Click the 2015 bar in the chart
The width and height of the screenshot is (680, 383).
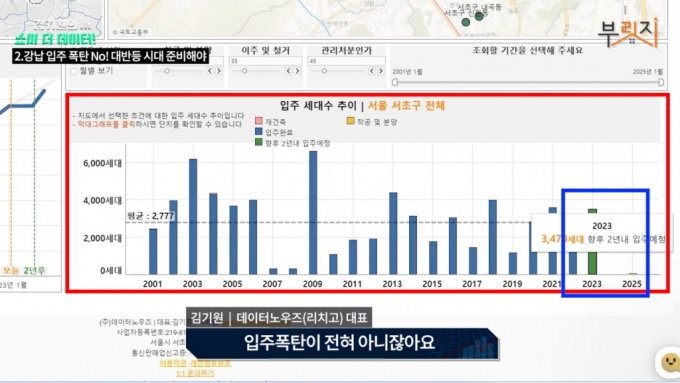(433, 258)
